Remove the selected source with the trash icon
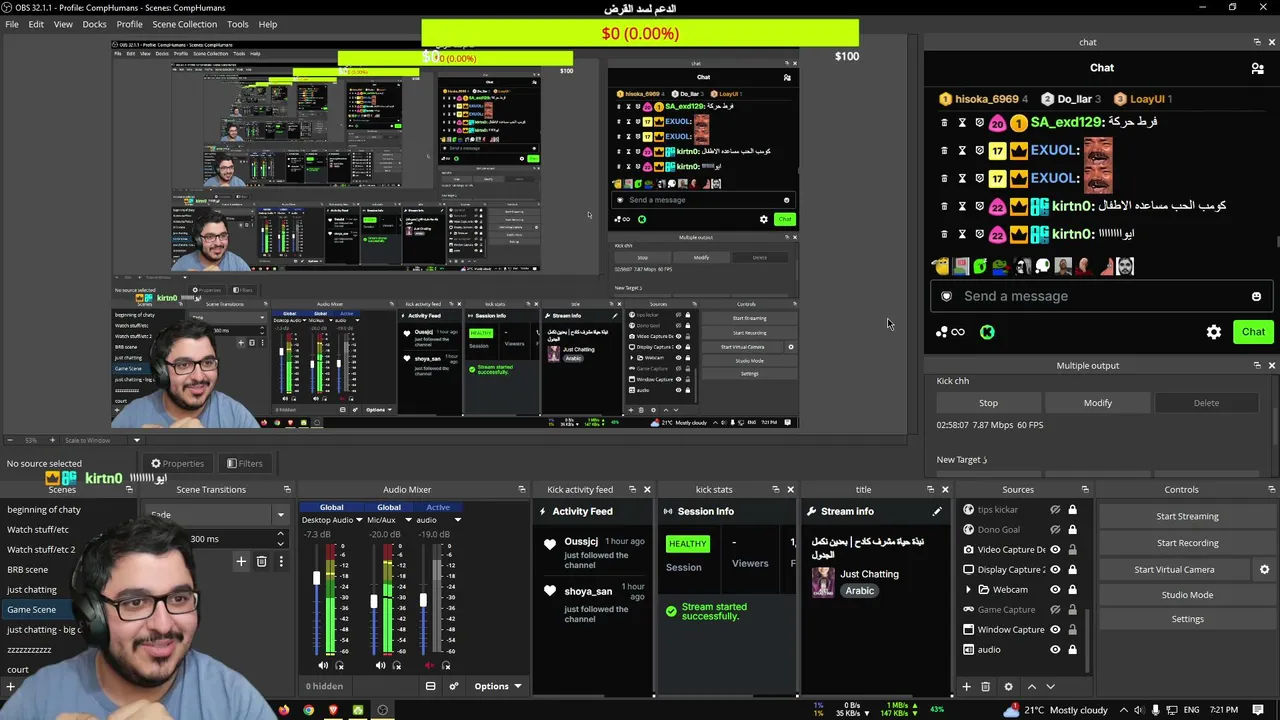 (x=985, y=687)
